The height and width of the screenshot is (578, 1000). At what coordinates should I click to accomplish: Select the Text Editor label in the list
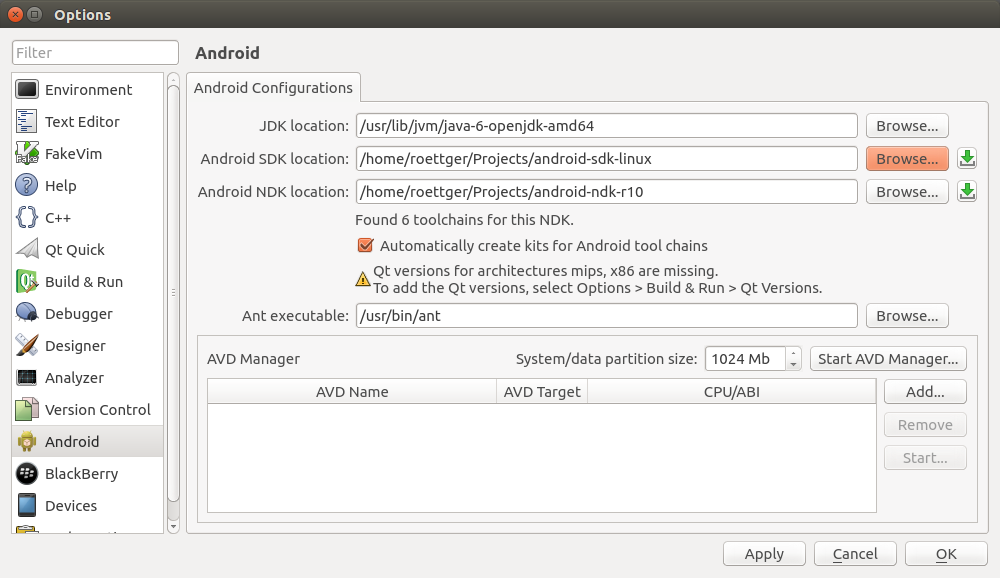coord(82,122)
